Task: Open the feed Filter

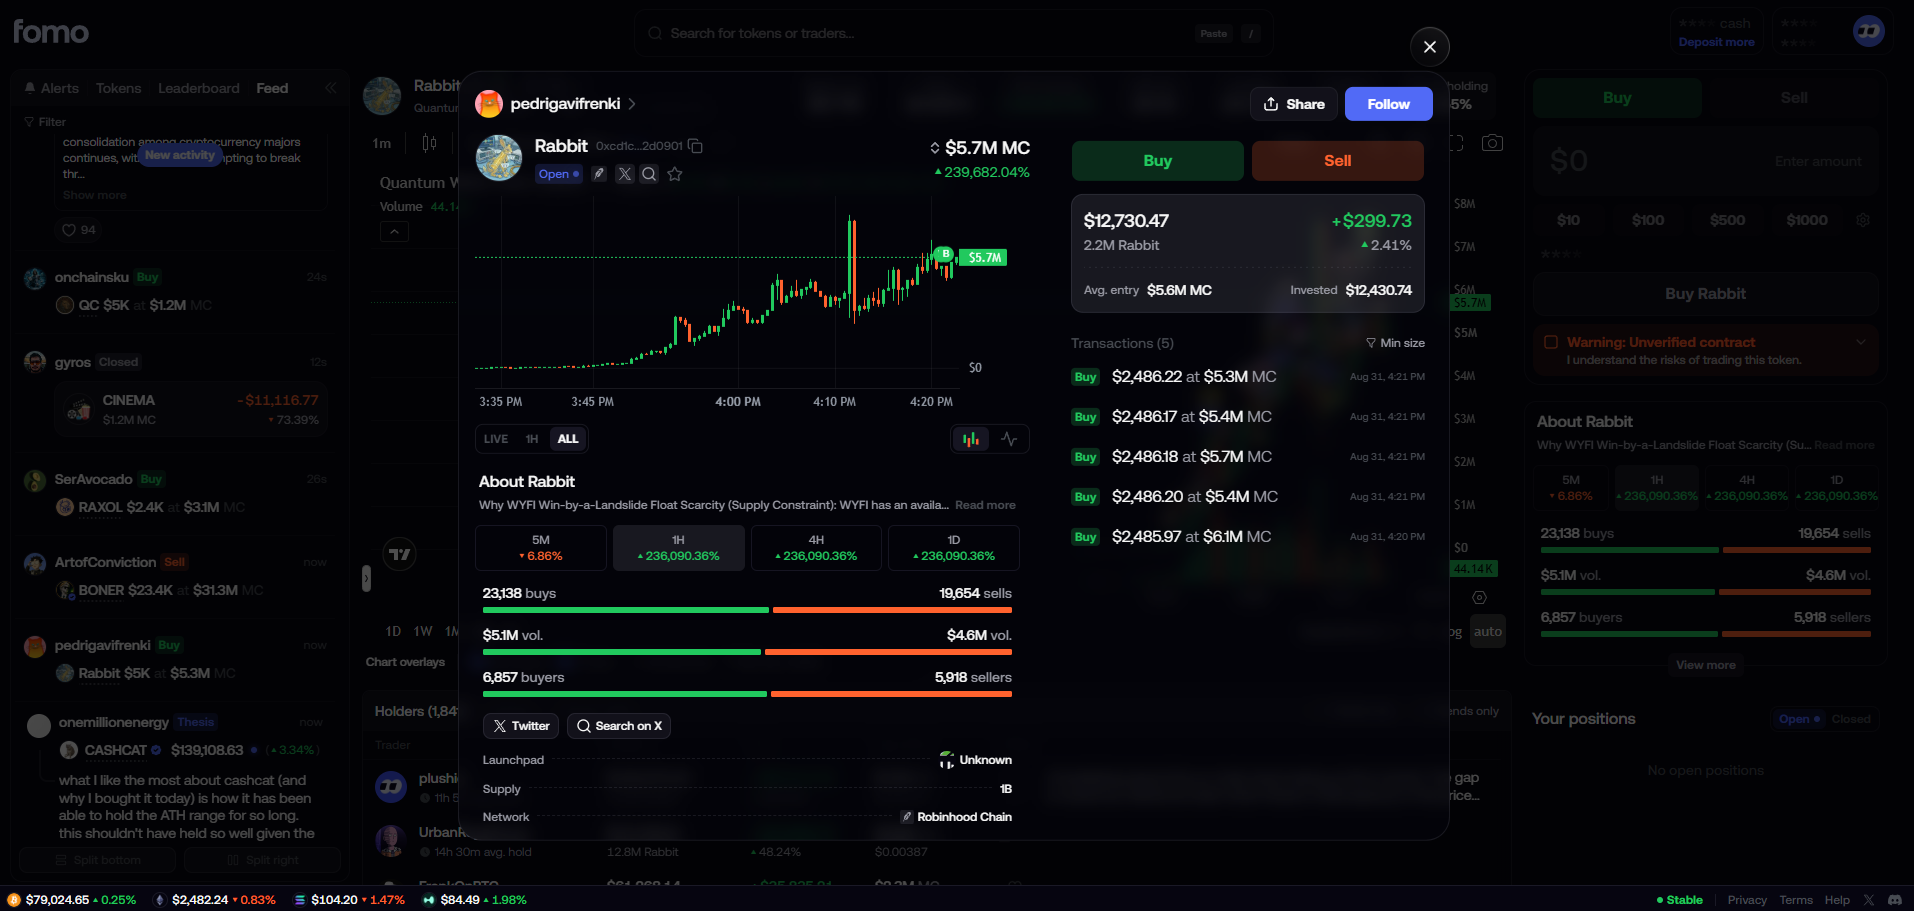Action: tap(45, 122)
